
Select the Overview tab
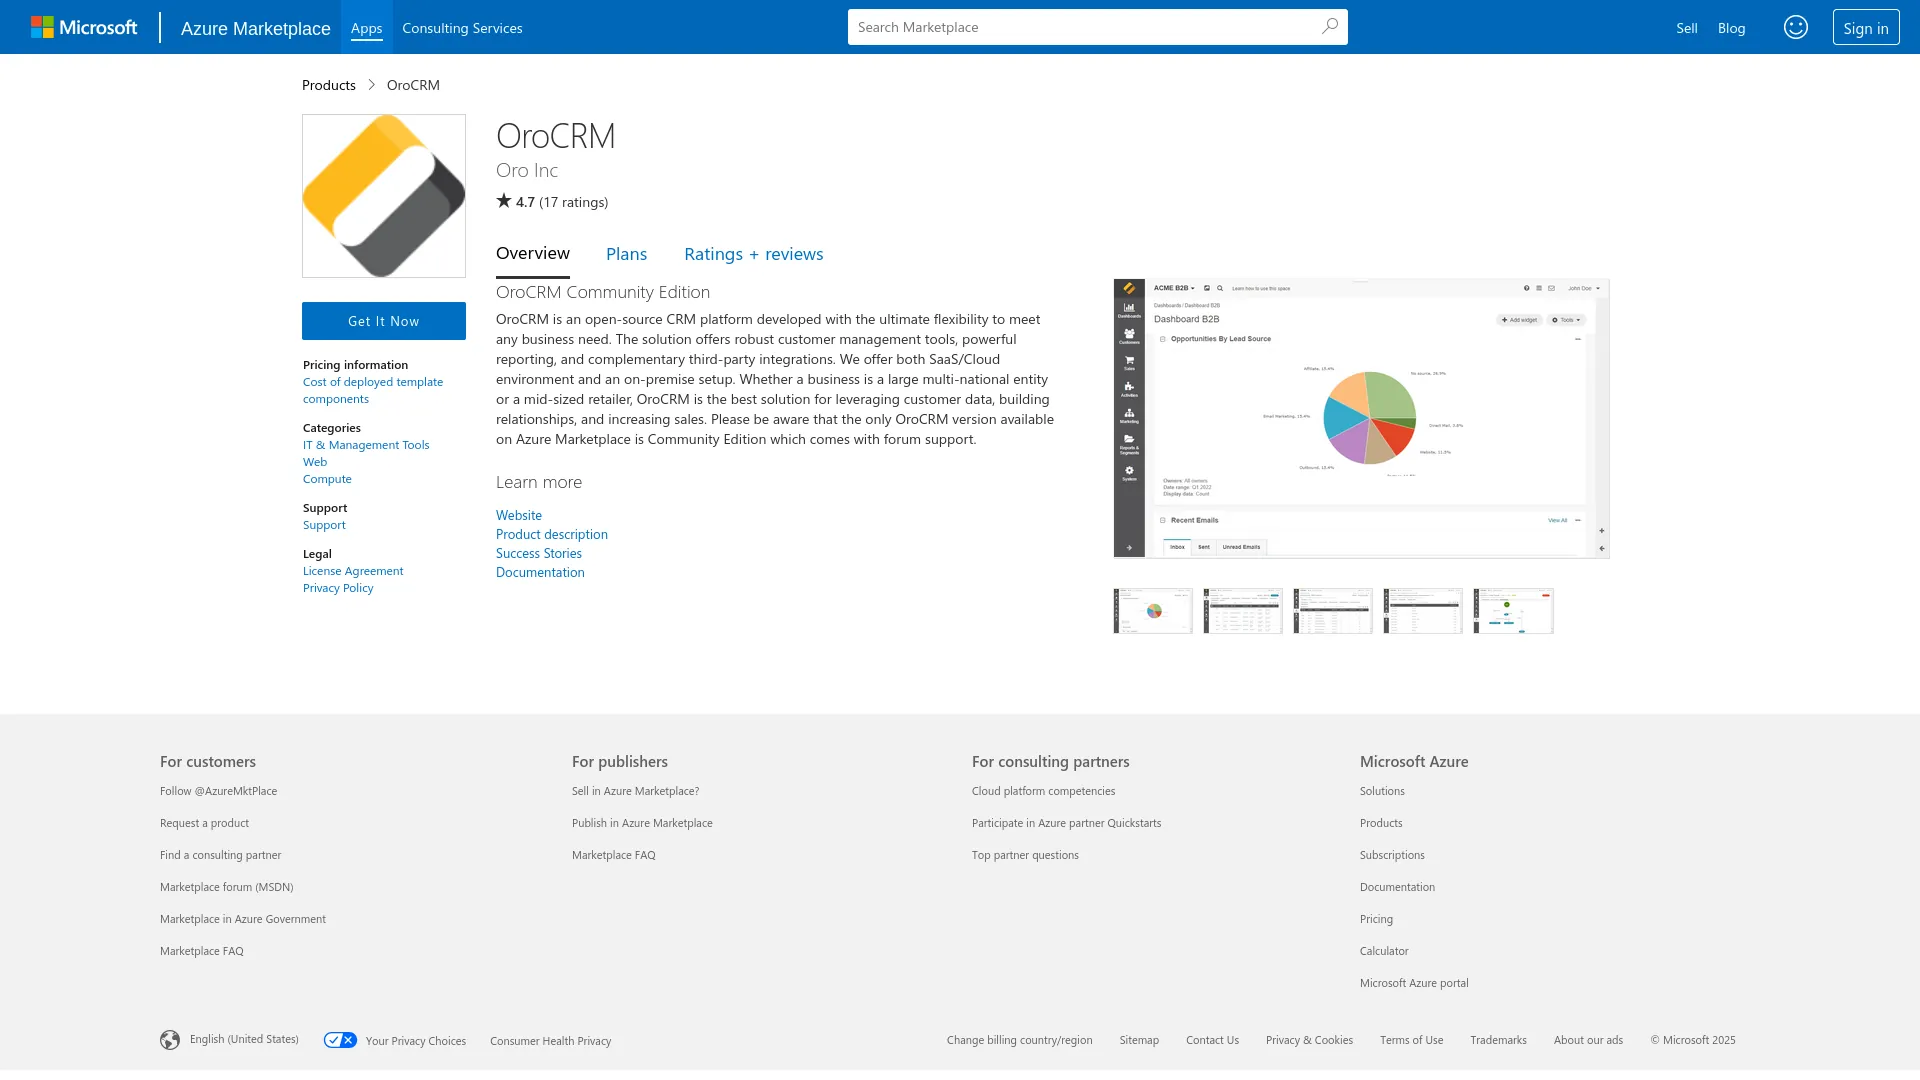click(533, 254)
